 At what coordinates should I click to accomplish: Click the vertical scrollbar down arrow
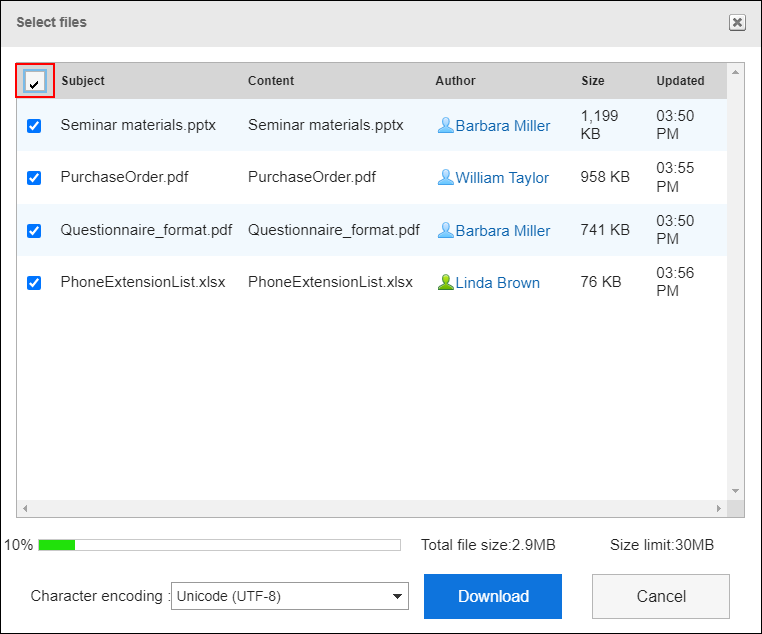coord(735,491)
